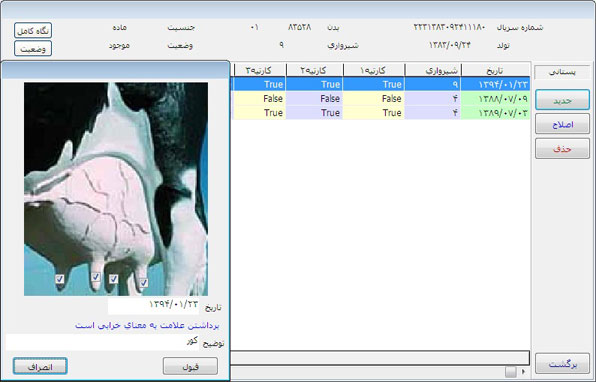Click the برگشت button
Image resolution: width=596 pixels, height=382 pixels.
[x=563, y=364]
